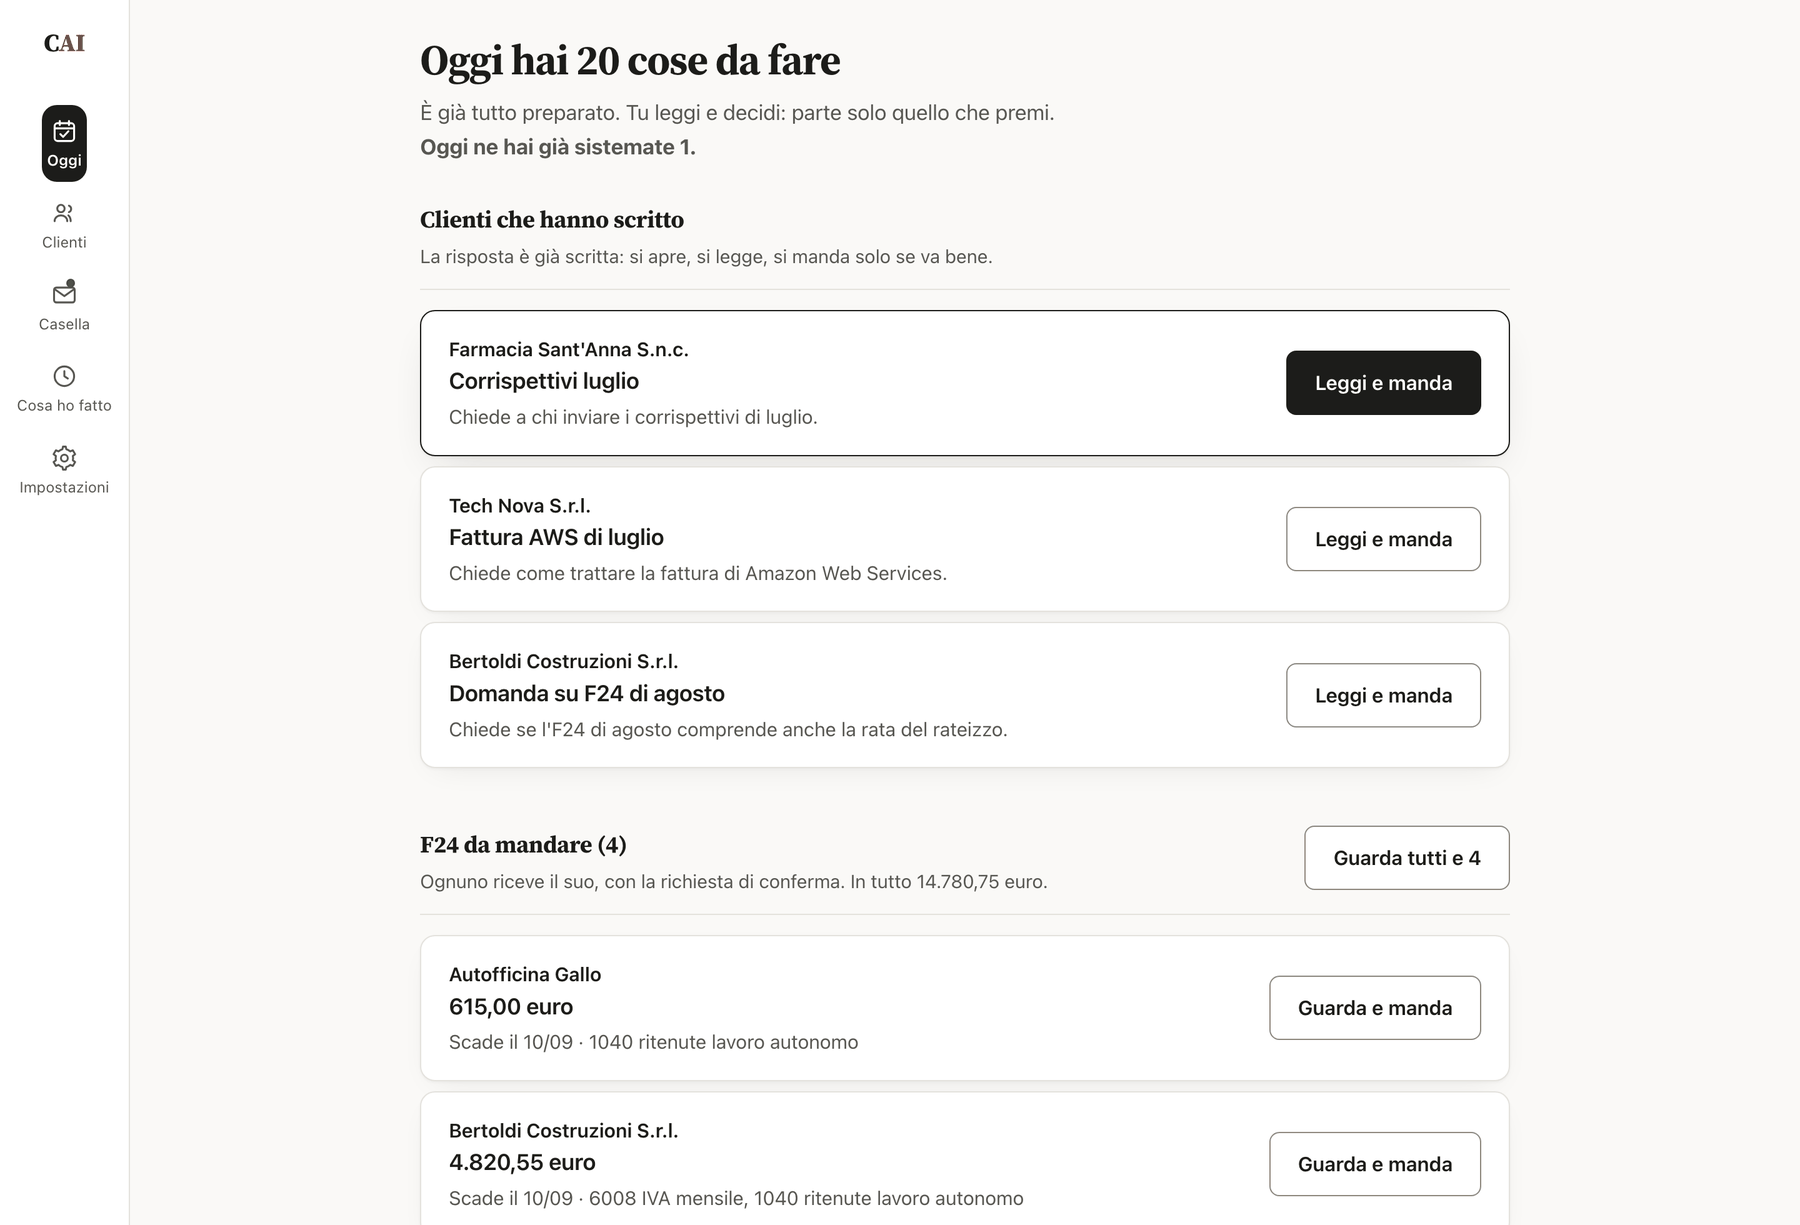Open the Clienti people icon
The width and height of the screenshot is (1800, 1225).
pyautogui.click(x=64, y=213)
